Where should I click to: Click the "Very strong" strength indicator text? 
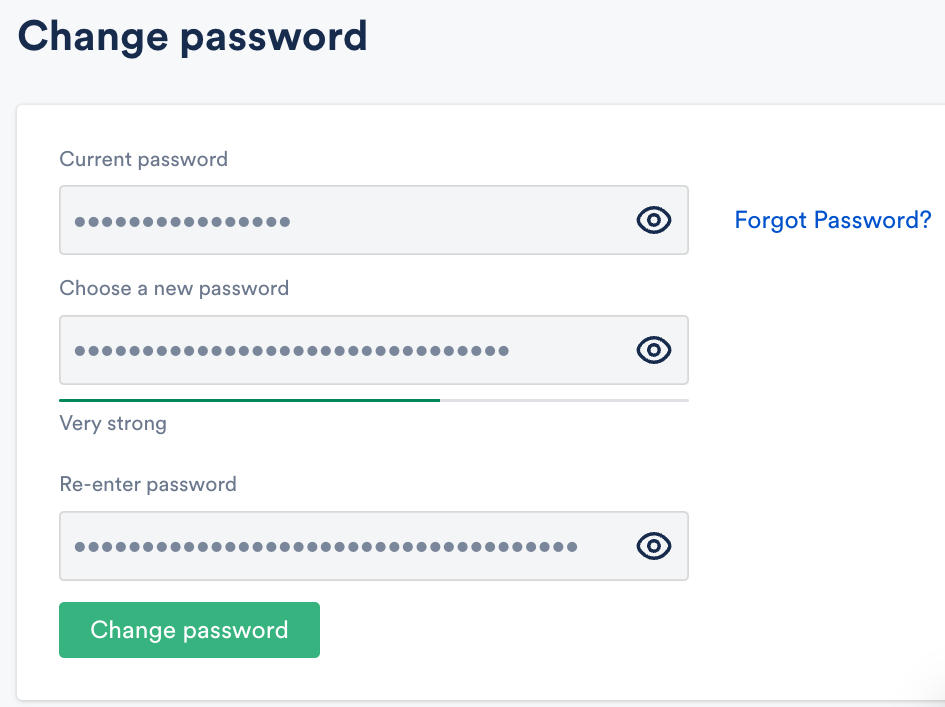coord(113,424)
